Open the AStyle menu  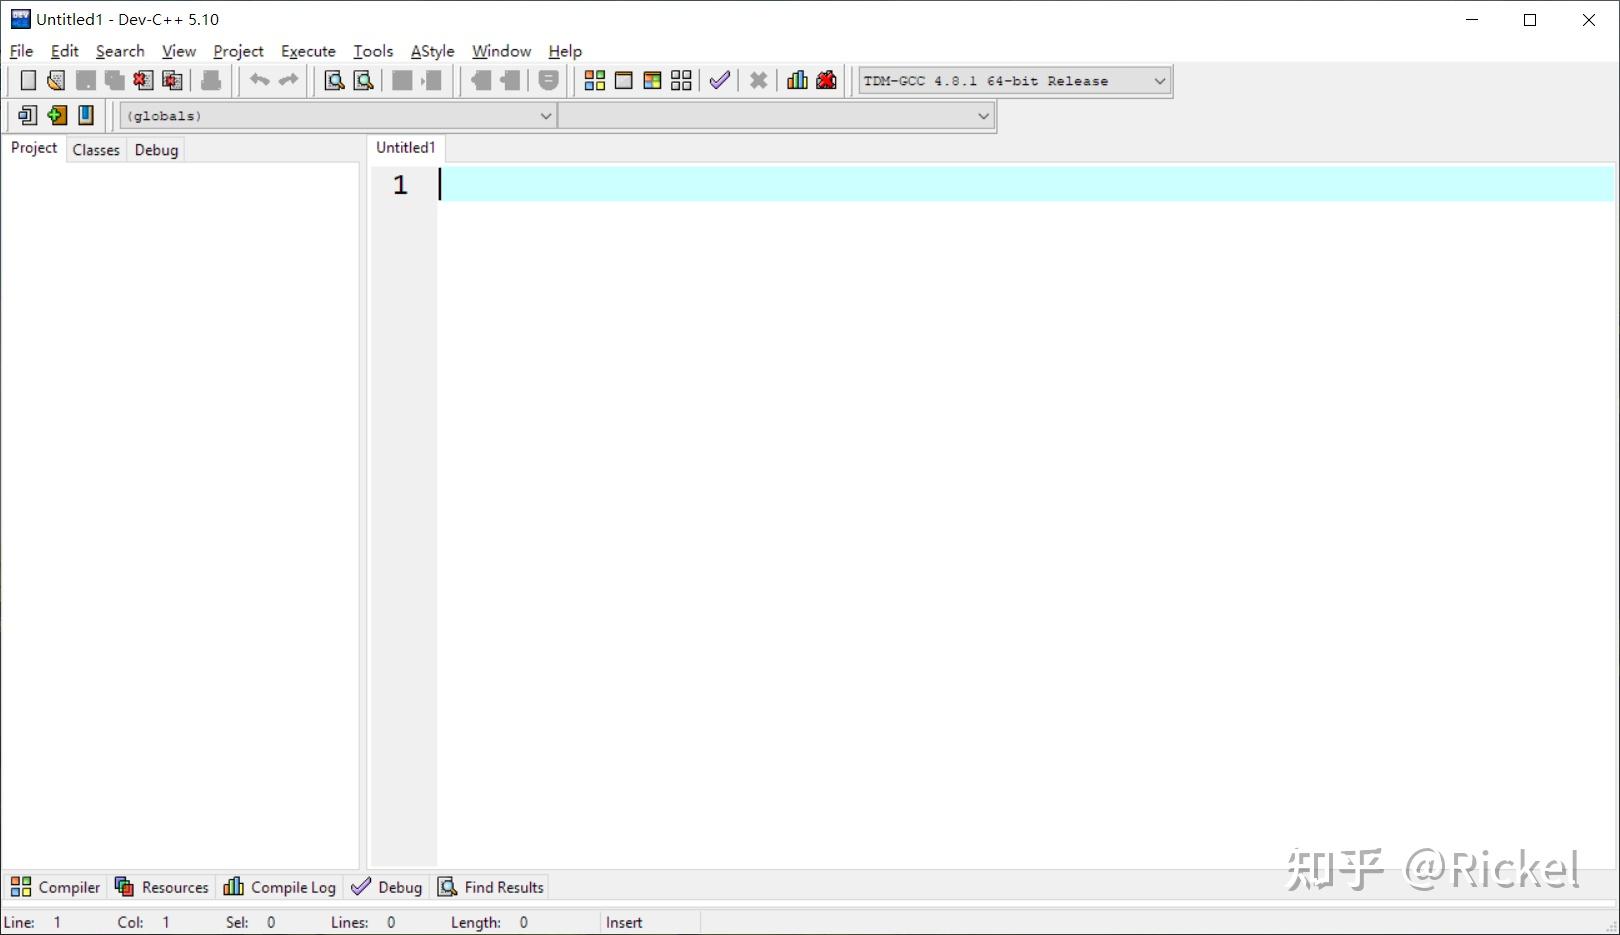pyautogui.click(x=432, y=51)
